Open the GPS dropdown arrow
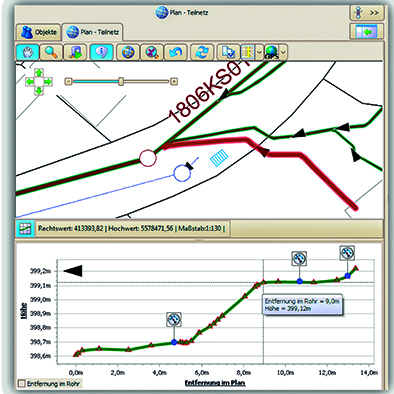Viewport: 394px width, 394px height. pyautogui.click(x=283, y=53)
